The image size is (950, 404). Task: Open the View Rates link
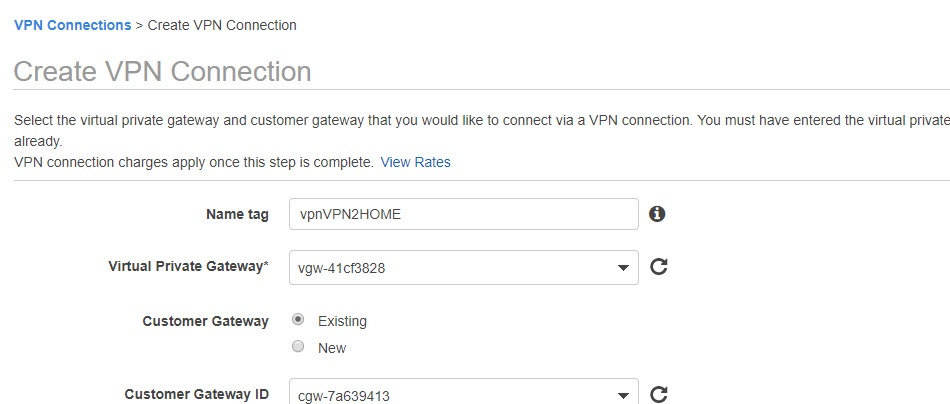click(415, 162)
